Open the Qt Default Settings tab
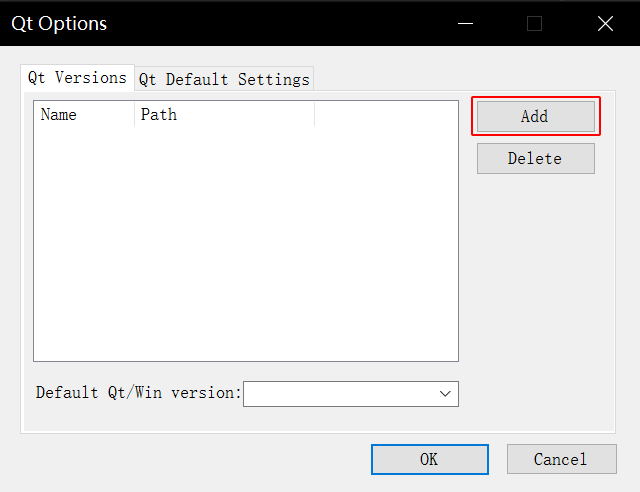 (x=224, y=79)
